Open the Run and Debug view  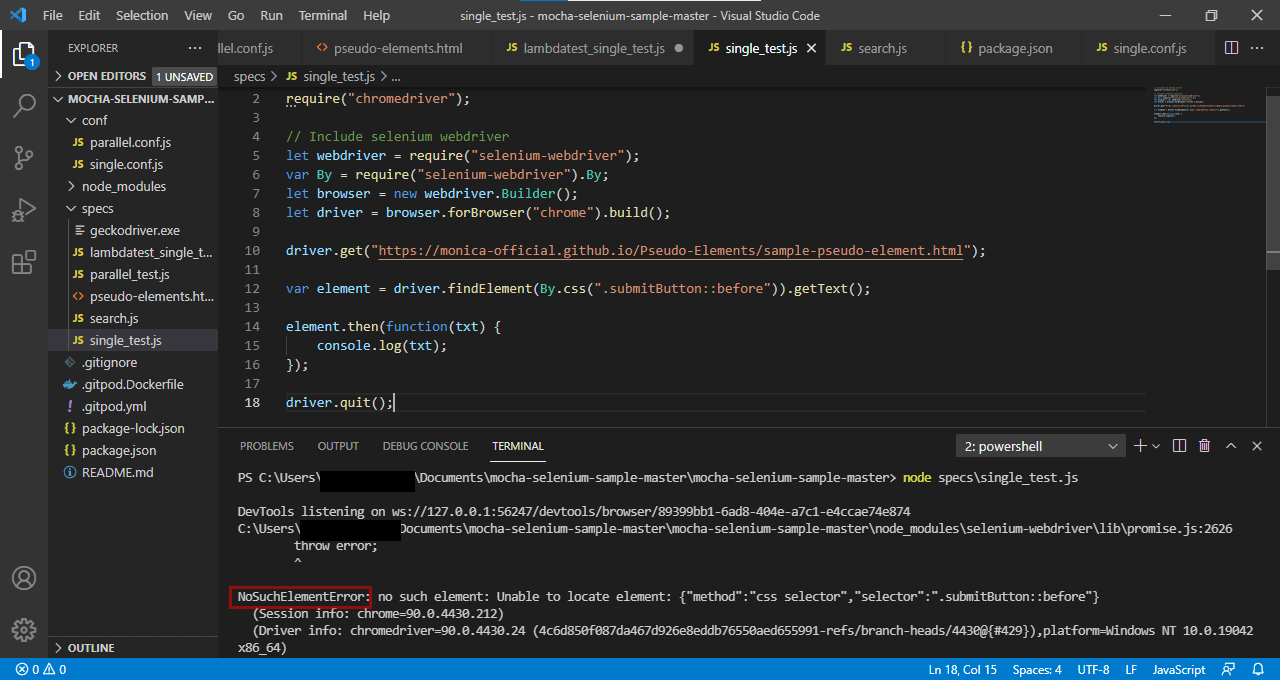pos(24,211)
